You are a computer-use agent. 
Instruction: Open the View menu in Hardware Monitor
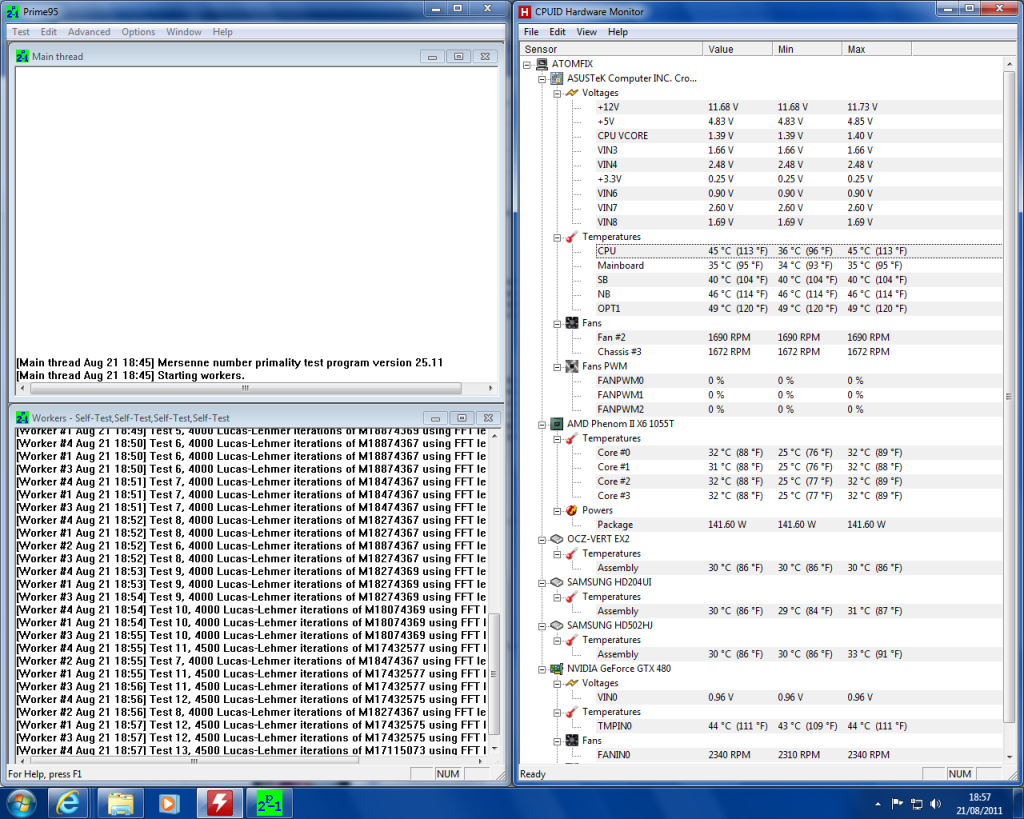point(586,32)
